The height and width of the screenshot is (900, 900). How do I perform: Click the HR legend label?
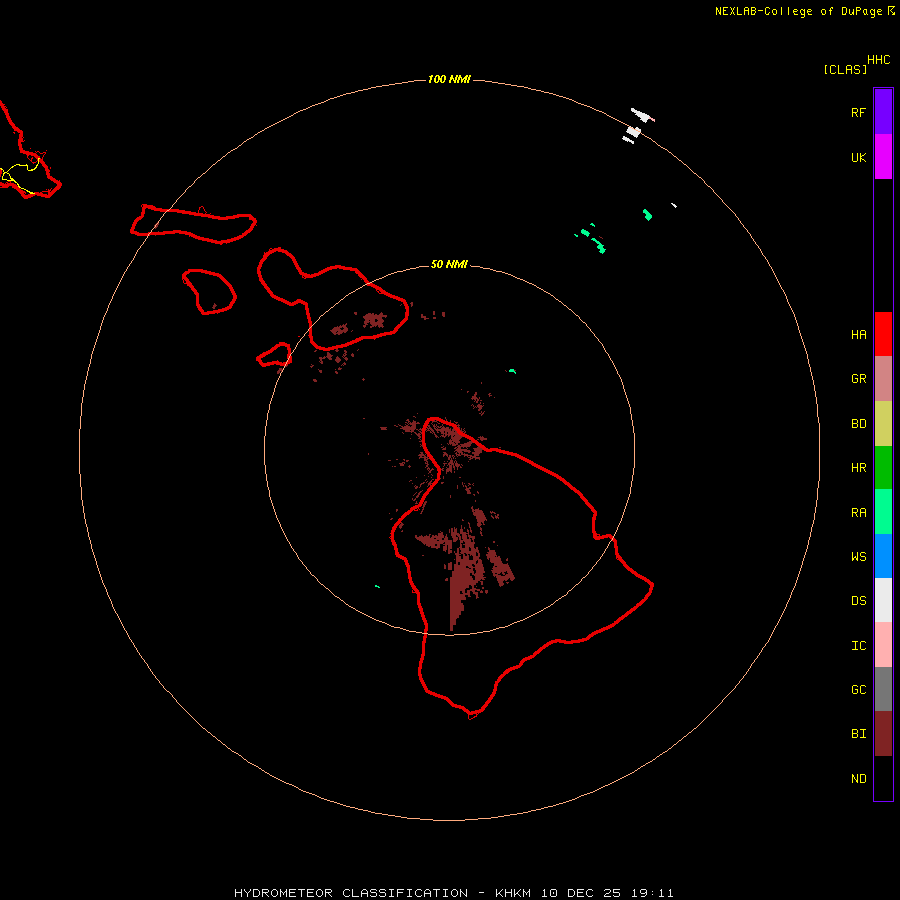coord(858,468)
